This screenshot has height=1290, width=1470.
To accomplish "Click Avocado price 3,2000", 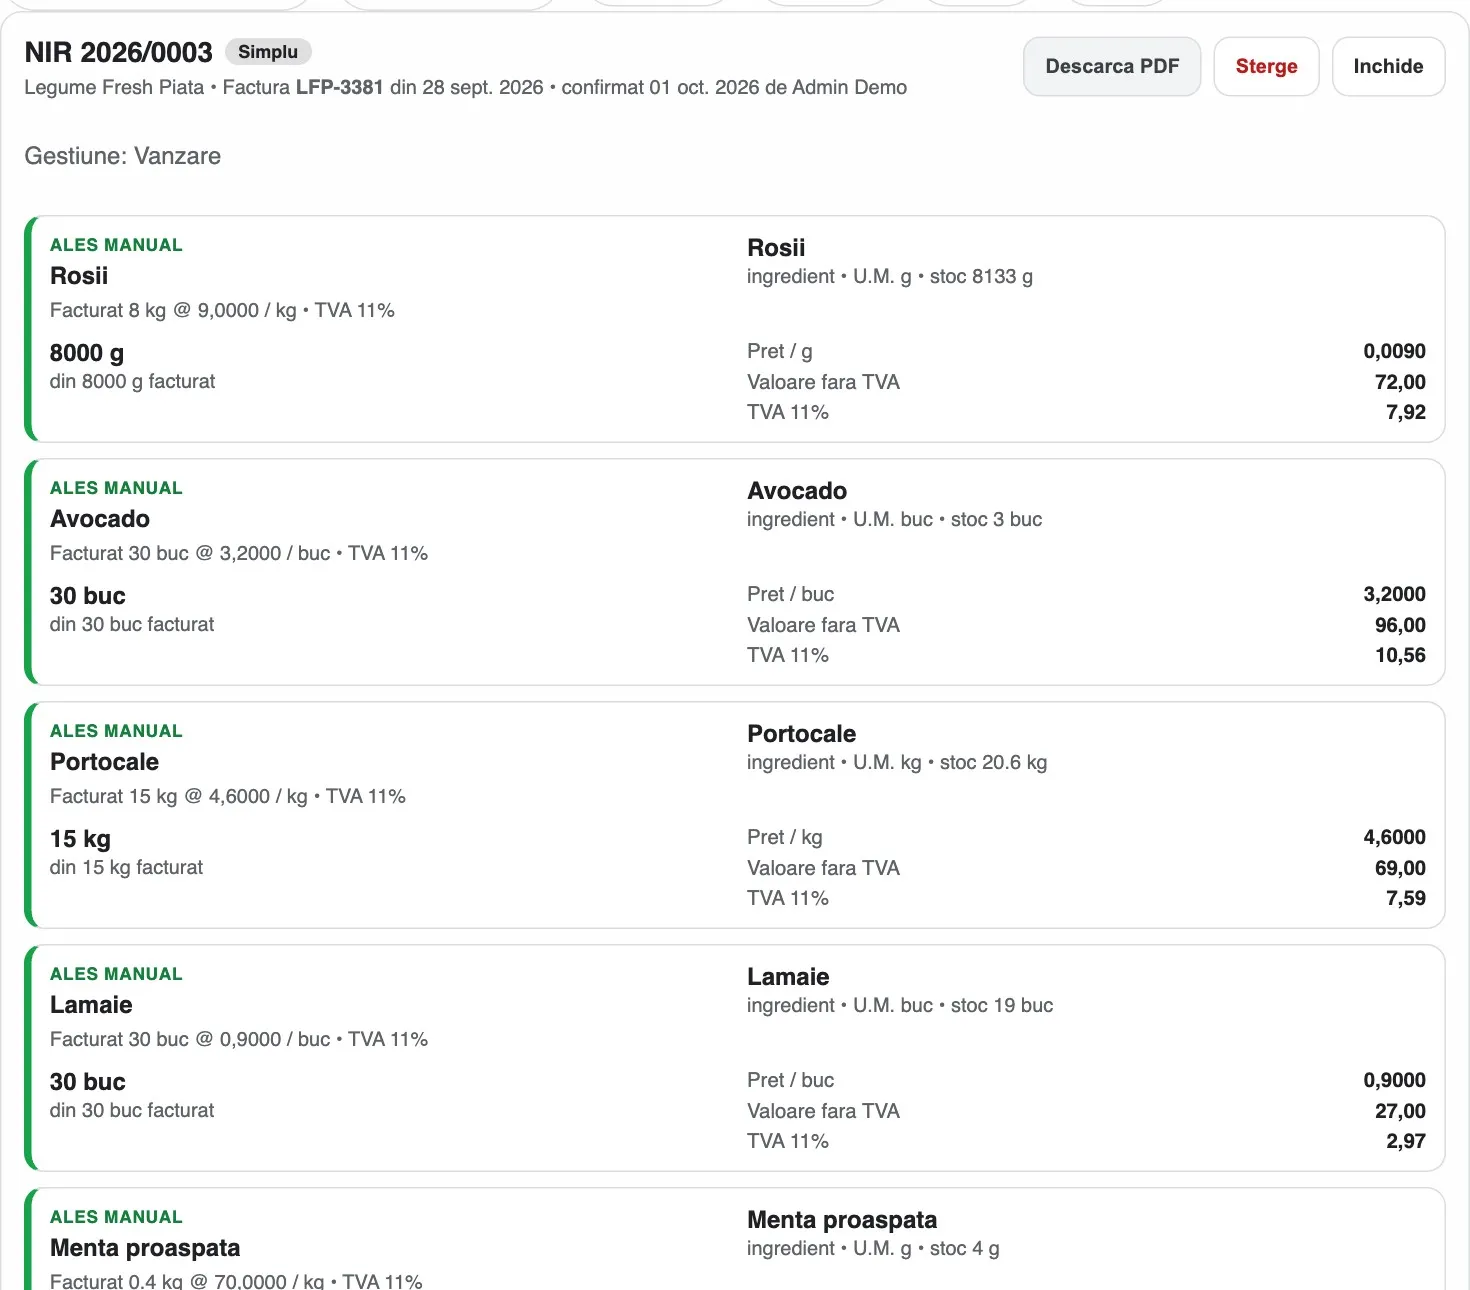I will click(1394, 594).
